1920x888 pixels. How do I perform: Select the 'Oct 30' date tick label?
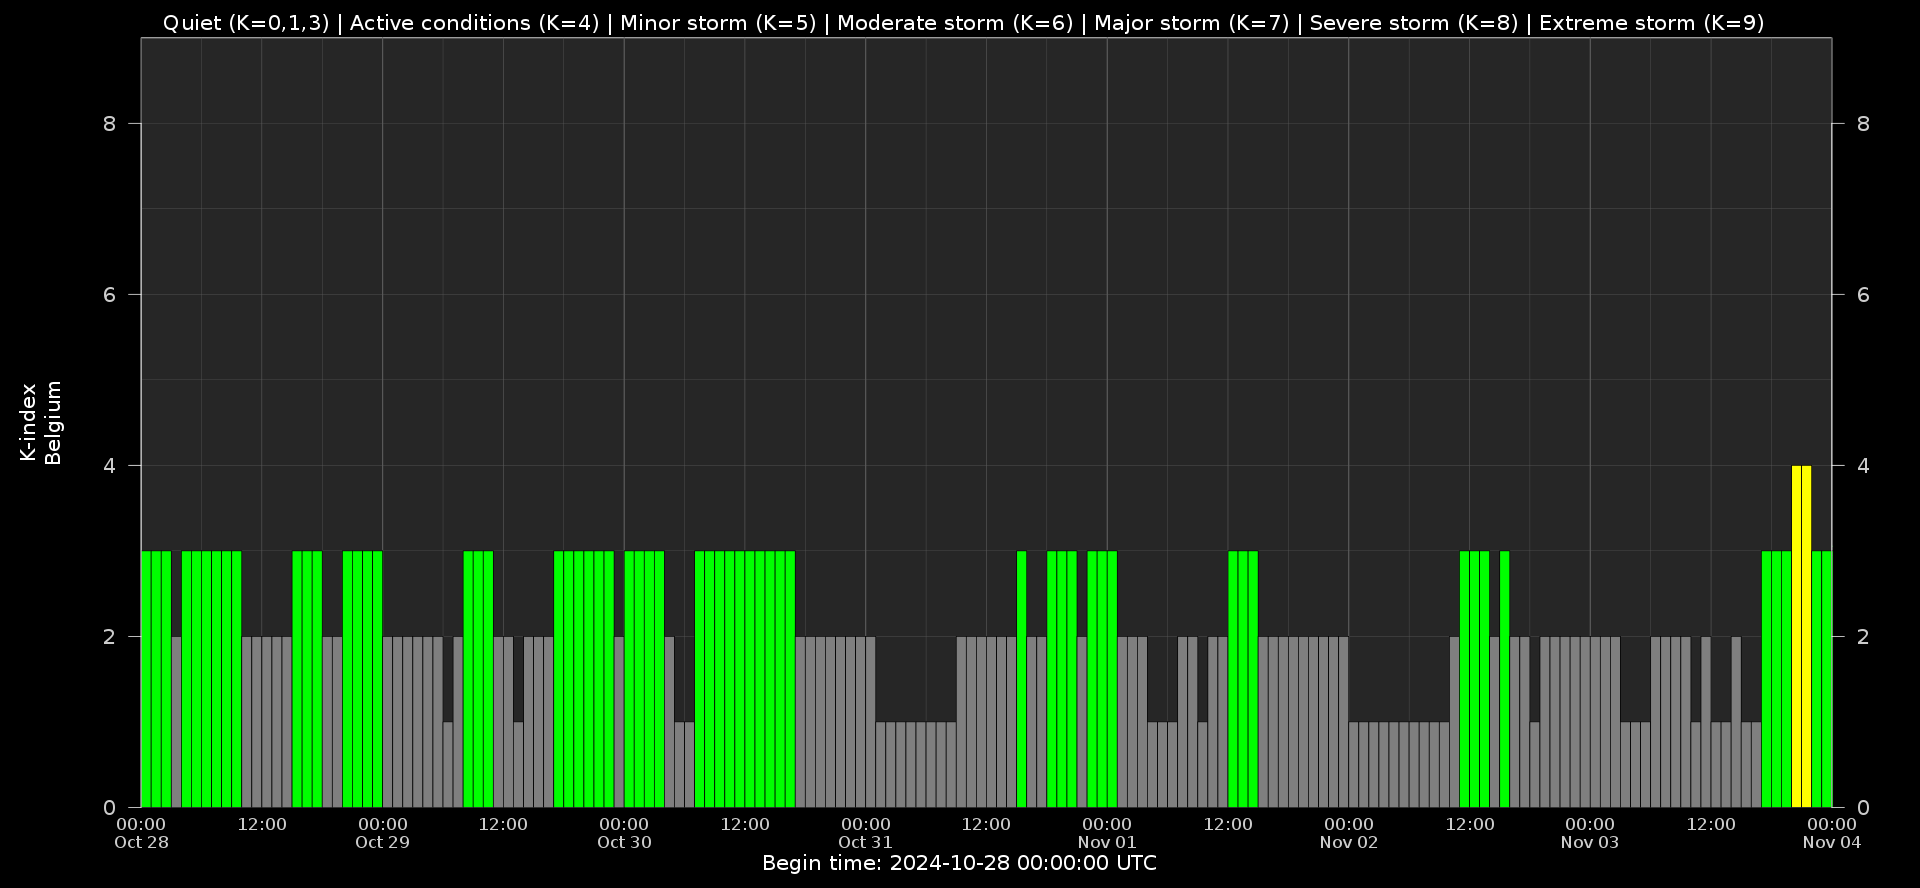pyautogui.click(x=624, y=842)
